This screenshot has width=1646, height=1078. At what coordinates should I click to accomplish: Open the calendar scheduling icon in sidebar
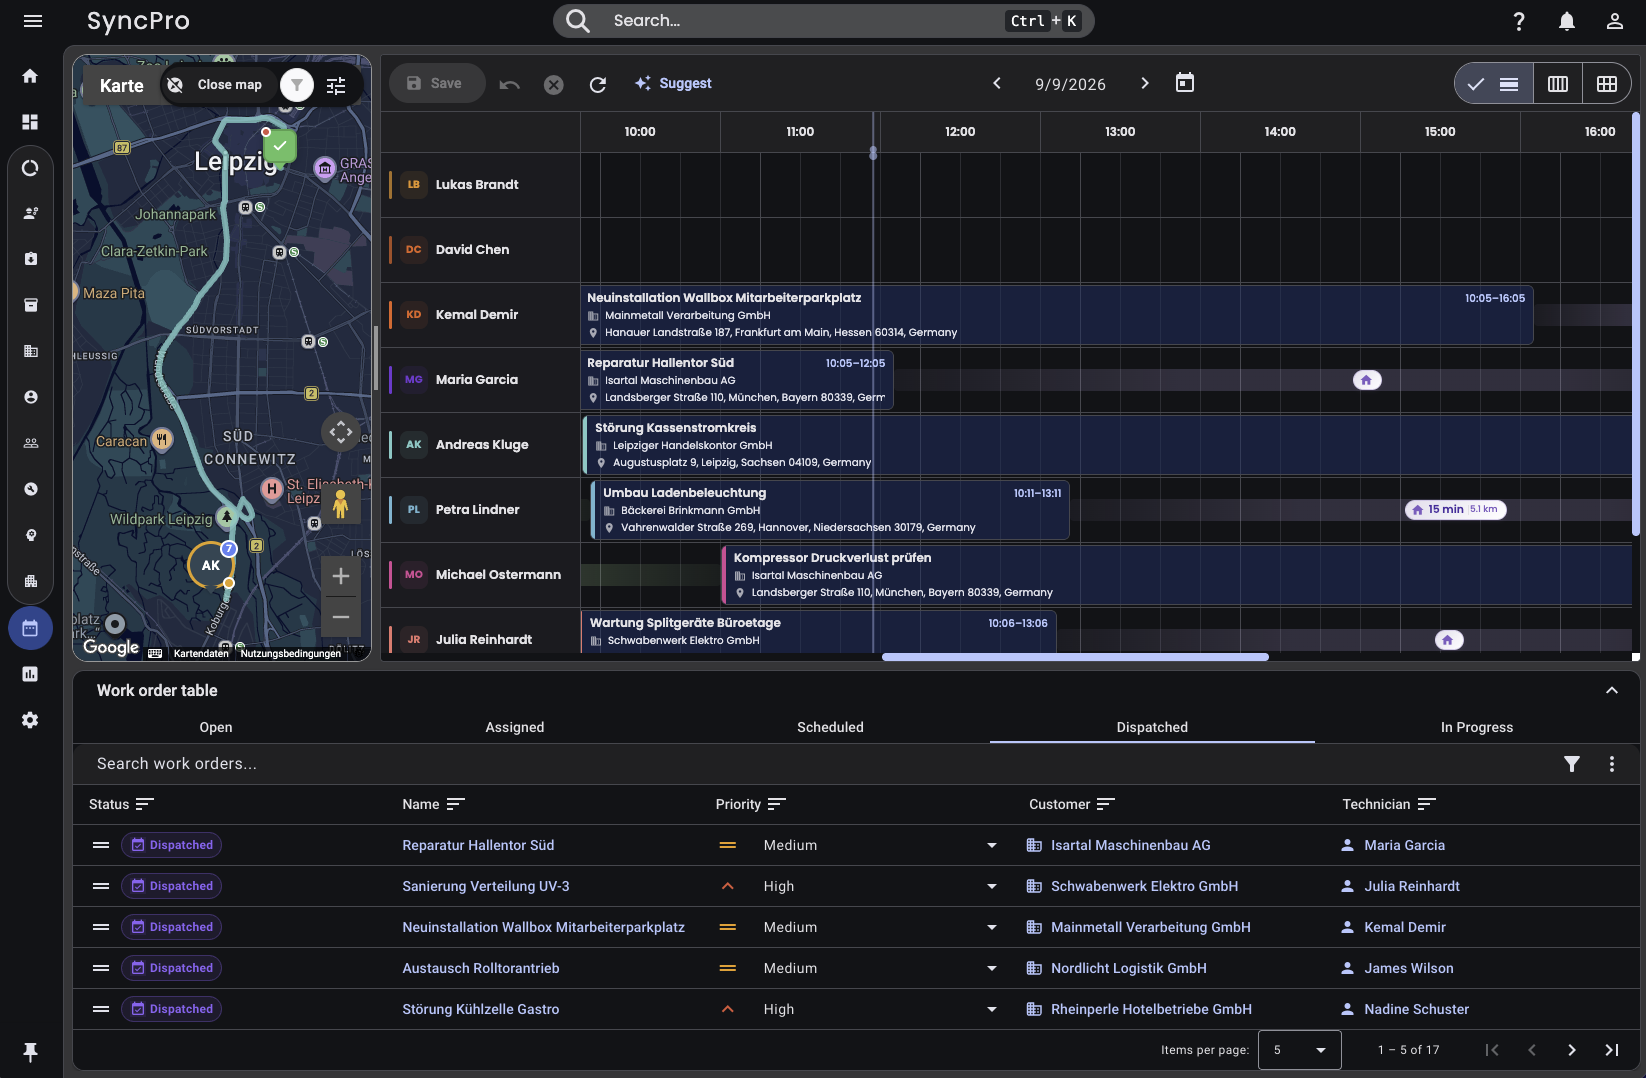coord(30,628)
